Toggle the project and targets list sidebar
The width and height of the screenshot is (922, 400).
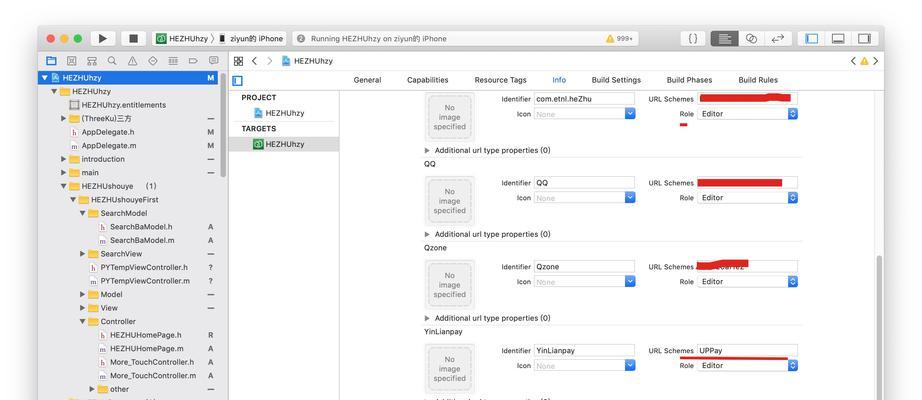238,81
